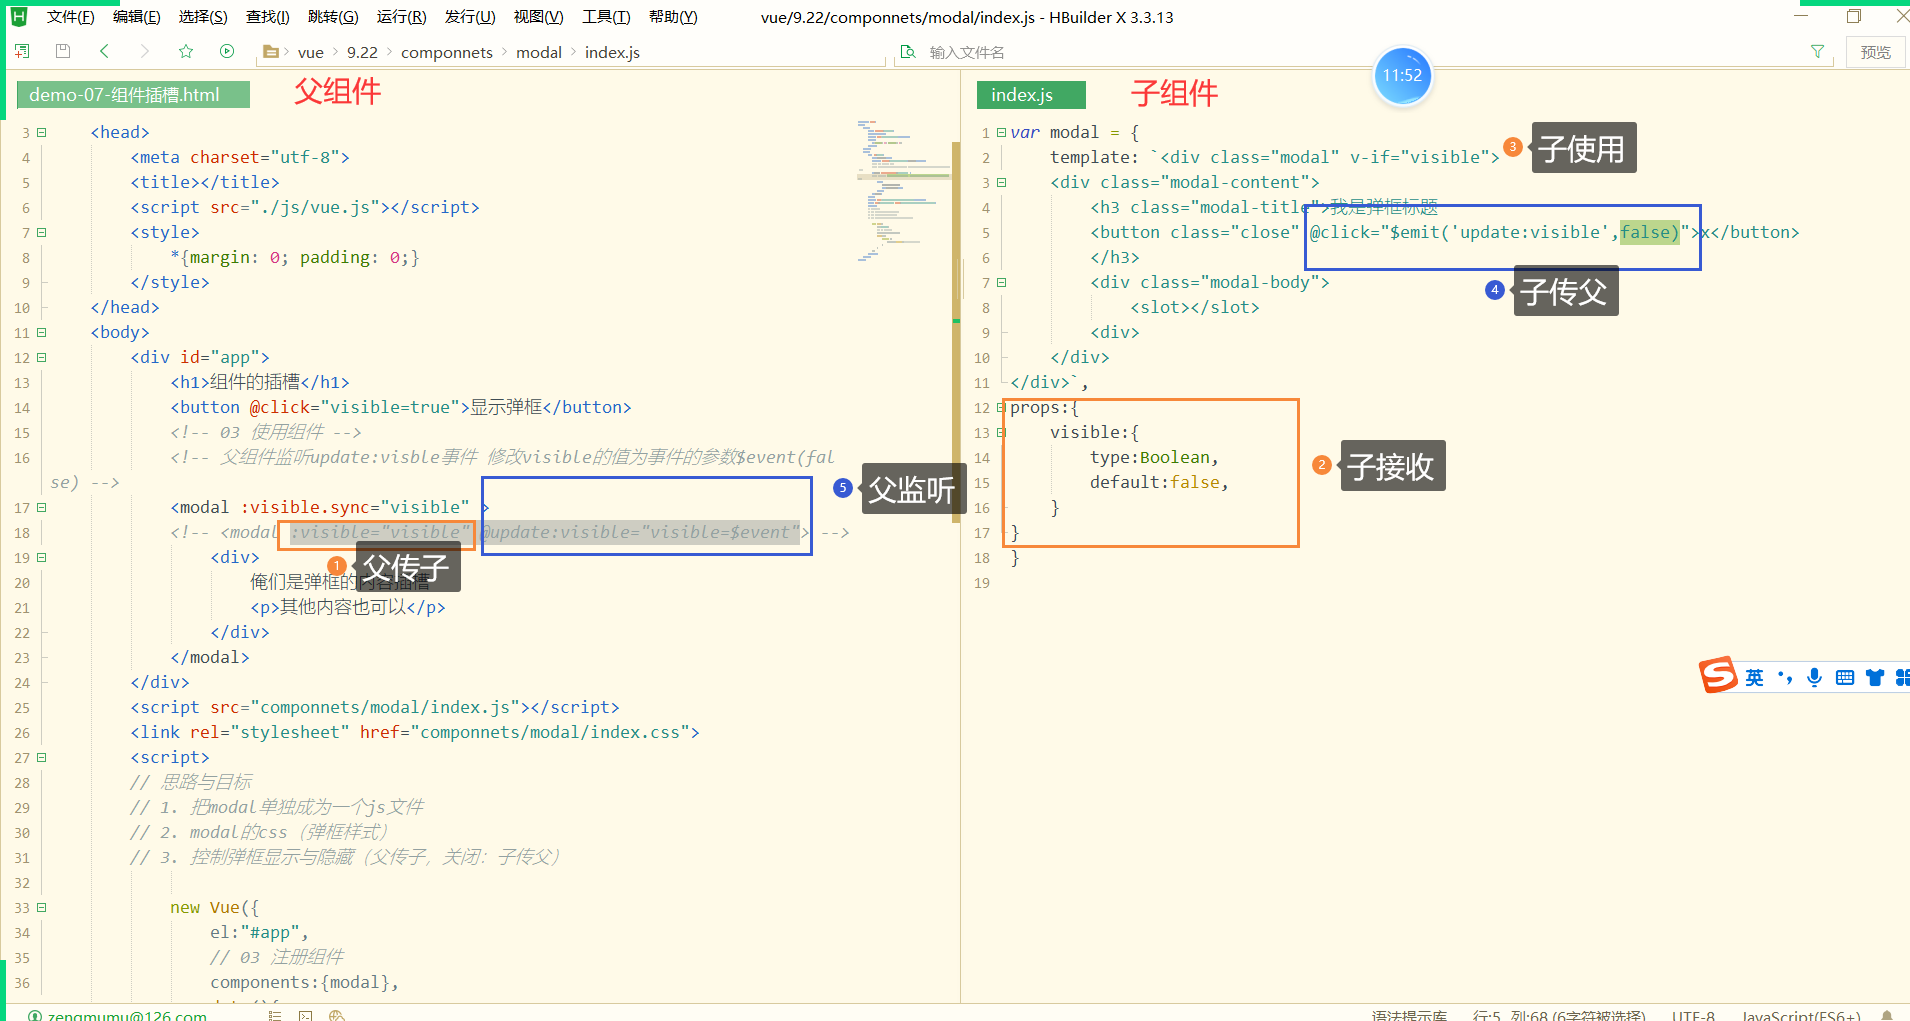The height and width of the screenshot is (1021, 1910).
Task: Click the notification bell icon
Action: click(1887, 1015)
